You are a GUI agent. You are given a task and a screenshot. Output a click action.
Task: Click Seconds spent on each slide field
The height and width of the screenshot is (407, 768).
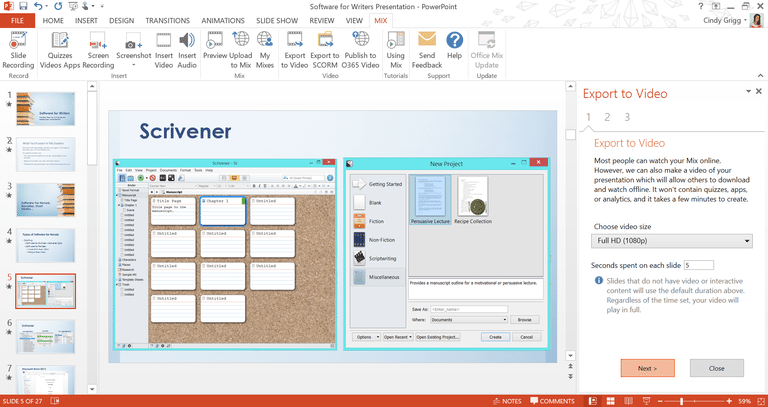698,265
